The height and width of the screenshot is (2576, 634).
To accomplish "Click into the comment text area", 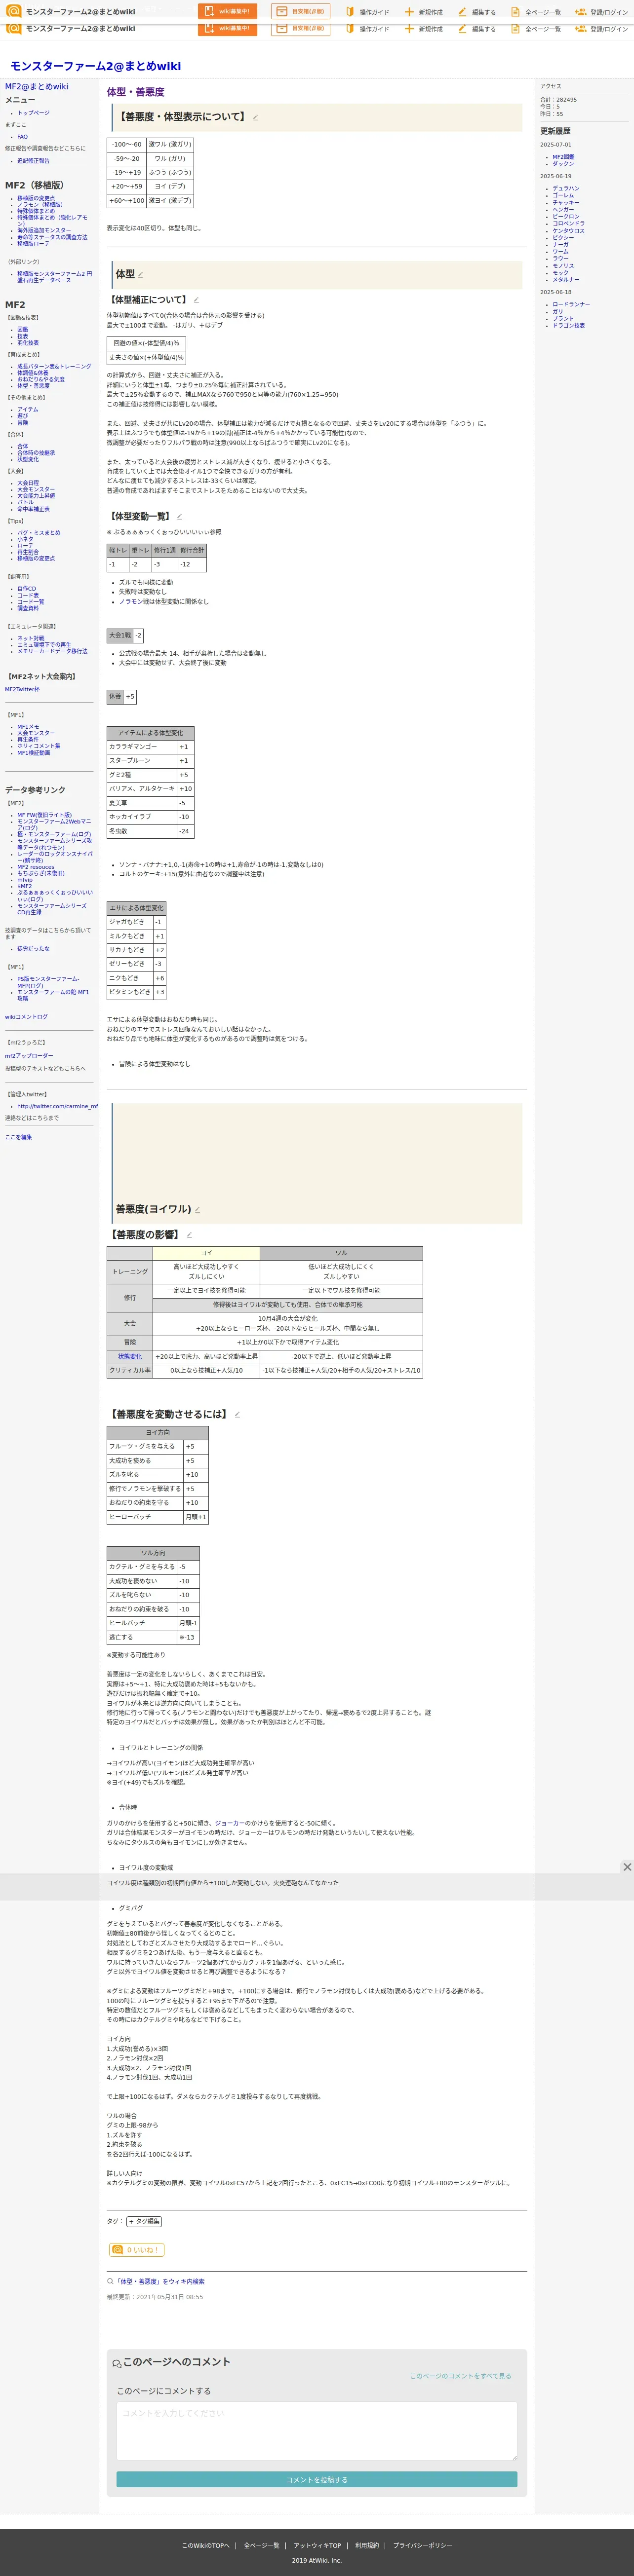I will click(x=317, y=2430).
